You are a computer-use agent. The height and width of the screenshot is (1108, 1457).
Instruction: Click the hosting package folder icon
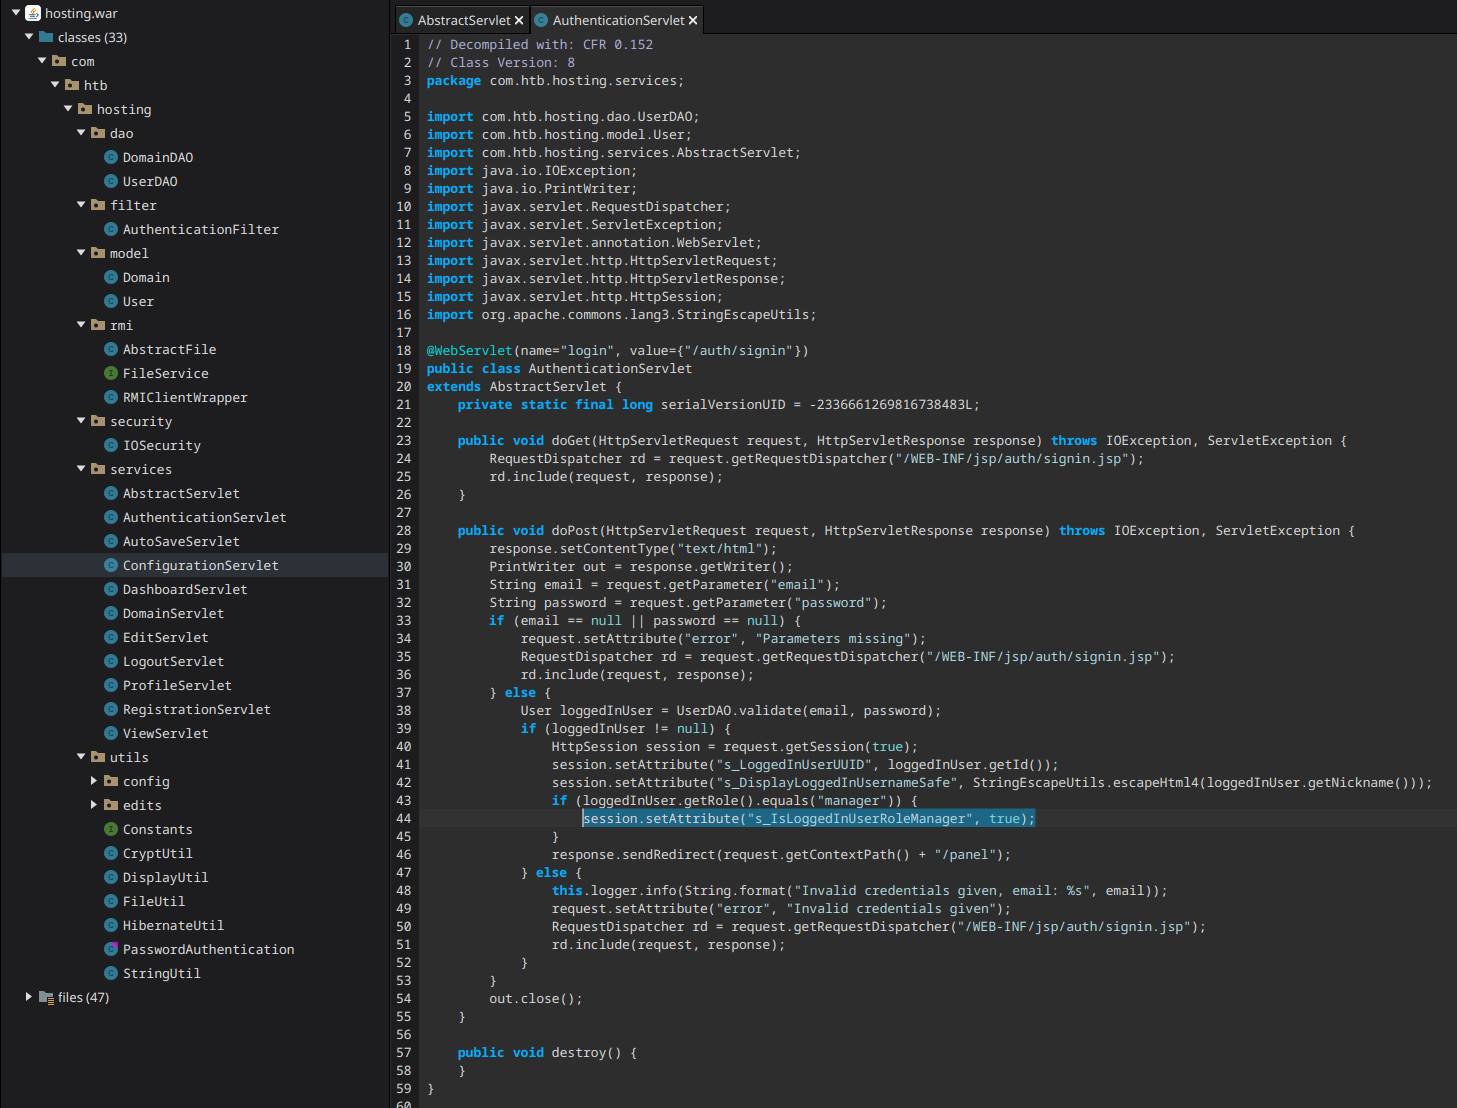[x=85, y=109]
